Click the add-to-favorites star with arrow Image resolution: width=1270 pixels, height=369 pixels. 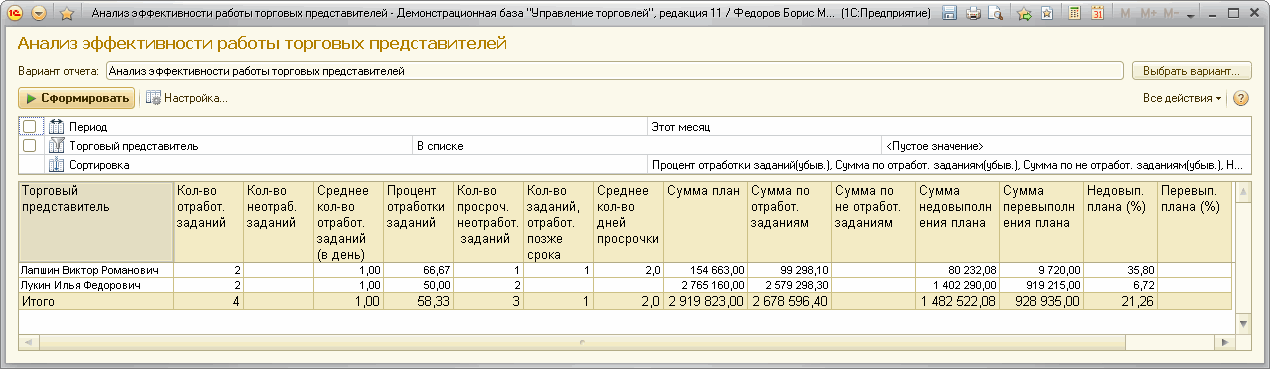pyautogui.click(x=1024, y=14)
